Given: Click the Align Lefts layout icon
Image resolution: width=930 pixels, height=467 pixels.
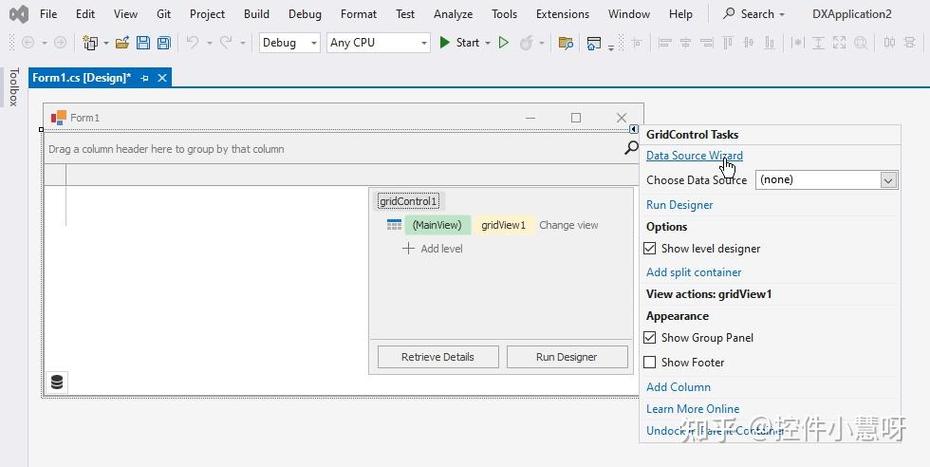Looking at the screenshot, I should 665,43.
